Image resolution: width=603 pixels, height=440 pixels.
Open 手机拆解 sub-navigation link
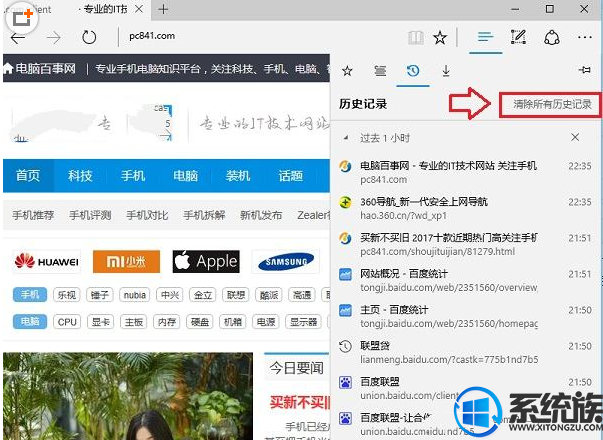click(204, 215)
